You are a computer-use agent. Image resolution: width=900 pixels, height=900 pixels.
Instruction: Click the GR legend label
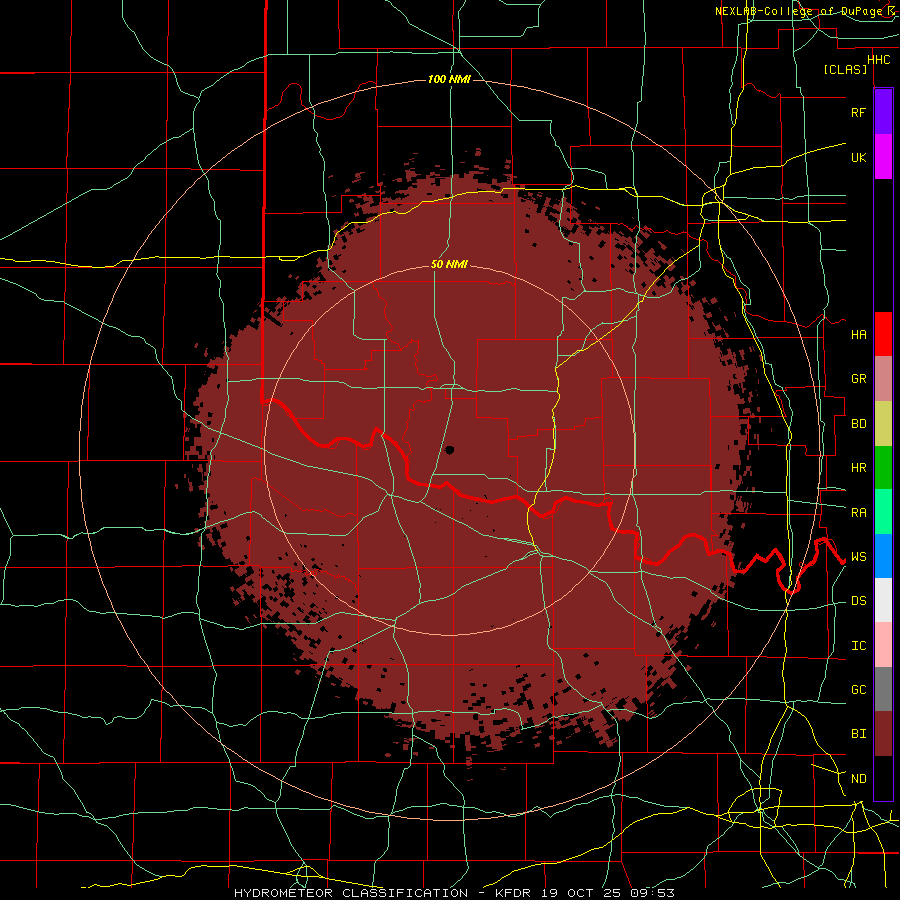tap(858, 379)
